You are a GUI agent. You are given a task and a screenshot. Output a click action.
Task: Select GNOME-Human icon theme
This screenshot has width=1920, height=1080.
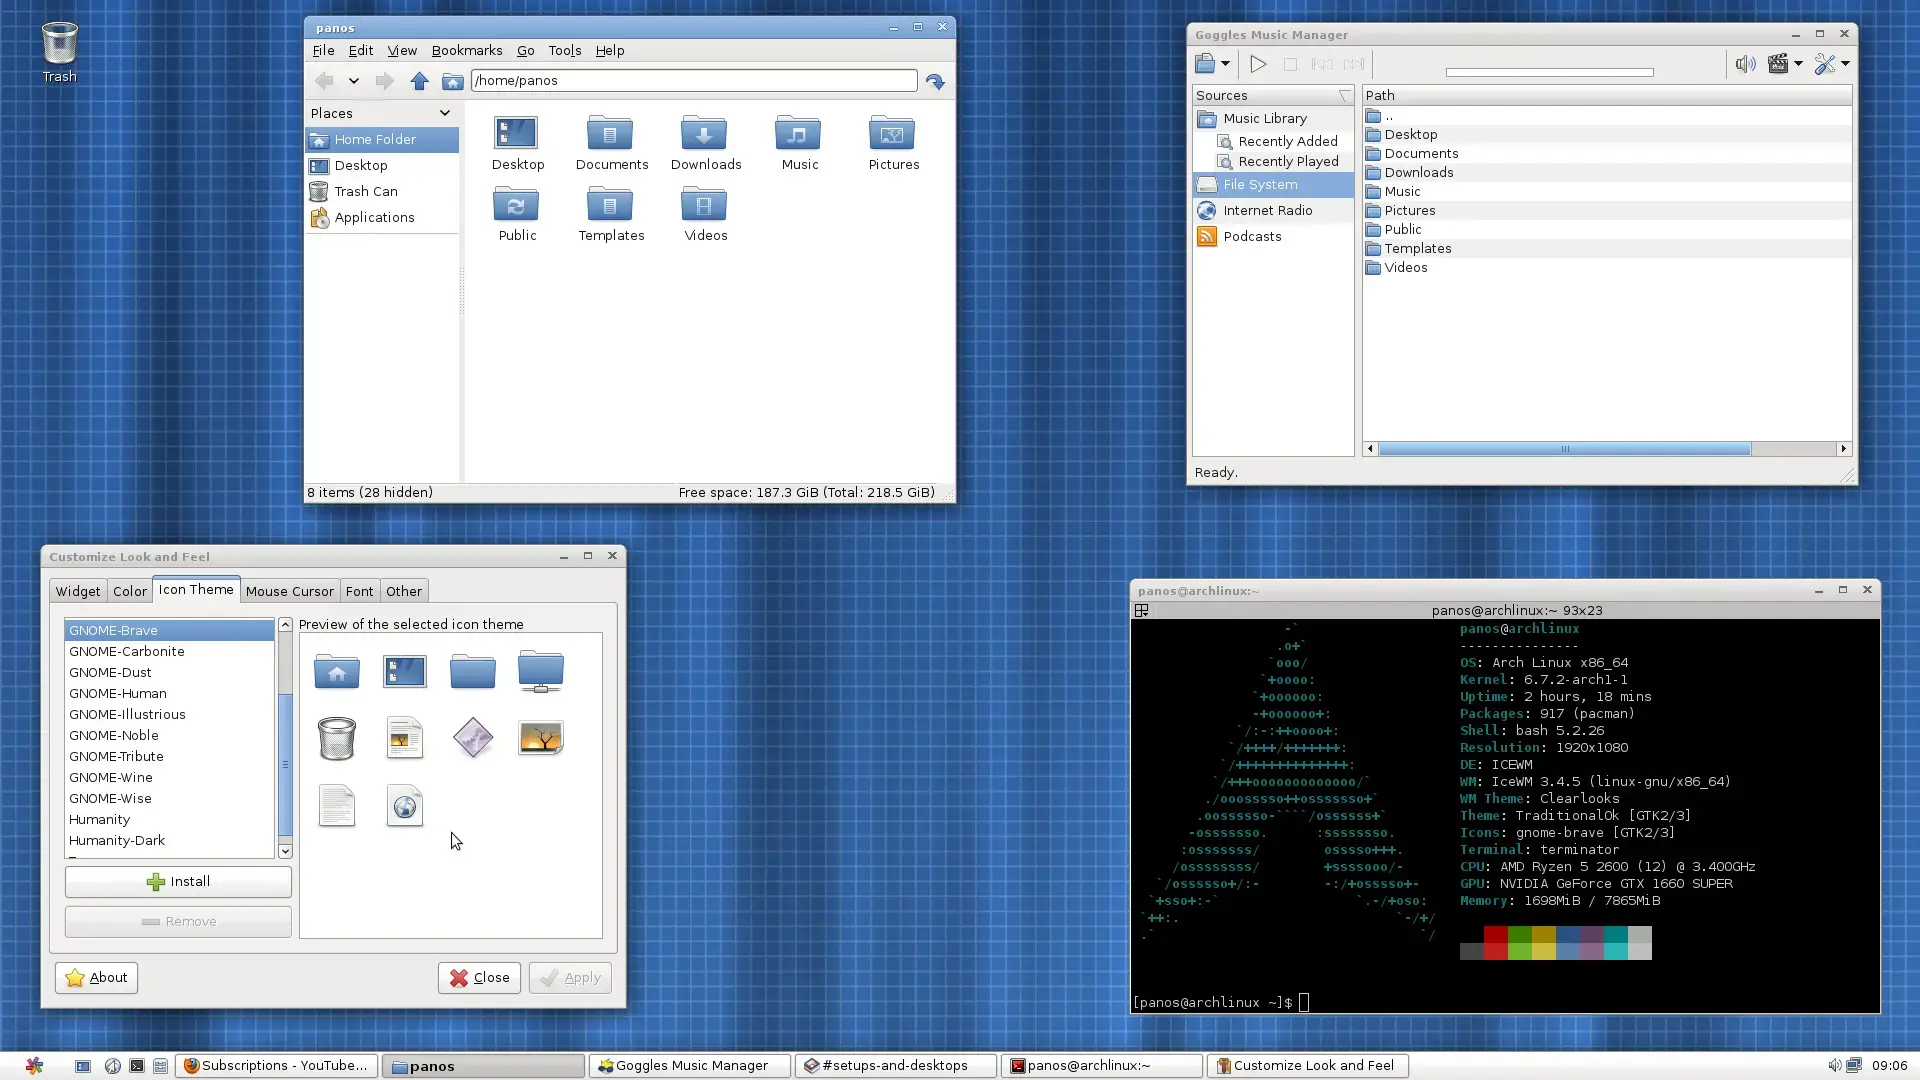tap(169, 693)
